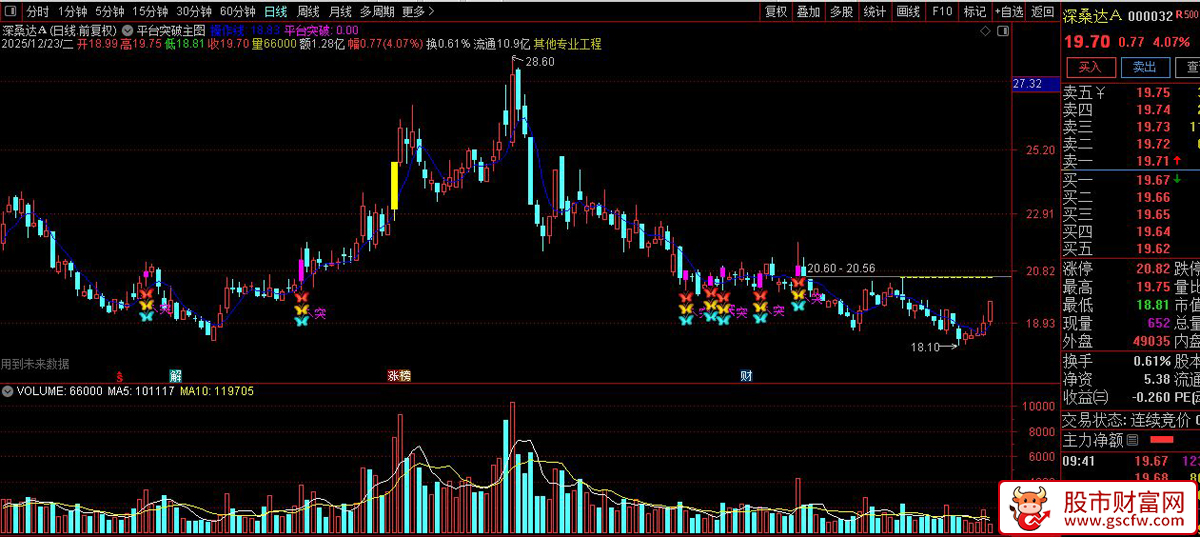
Task: Click the red 买入 buy button
Action: coord(1090,68)
